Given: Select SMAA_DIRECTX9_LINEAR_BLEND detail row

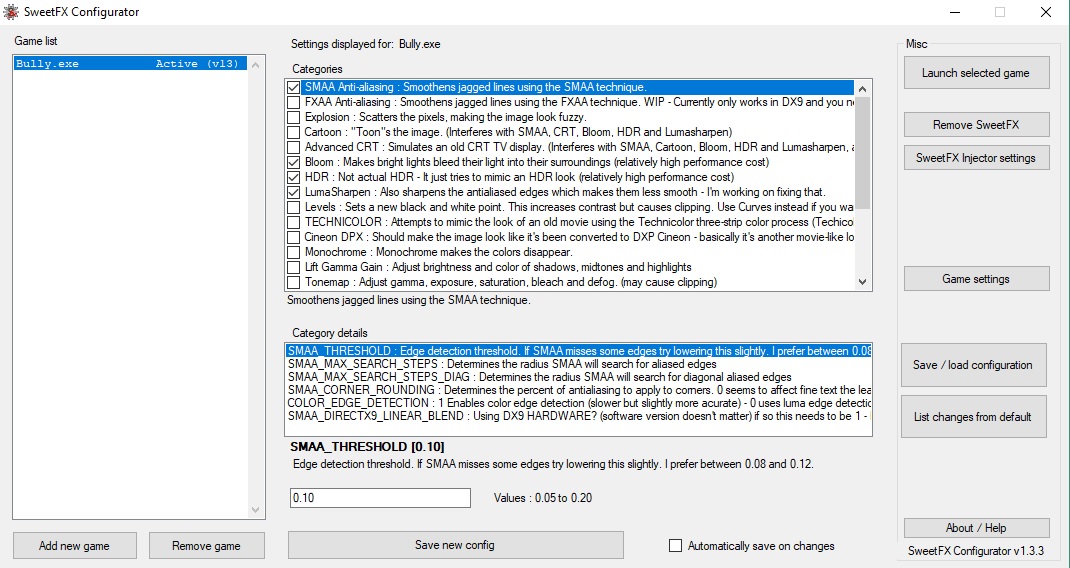Looking at the screenshot, I should click(x=579, y=416).
